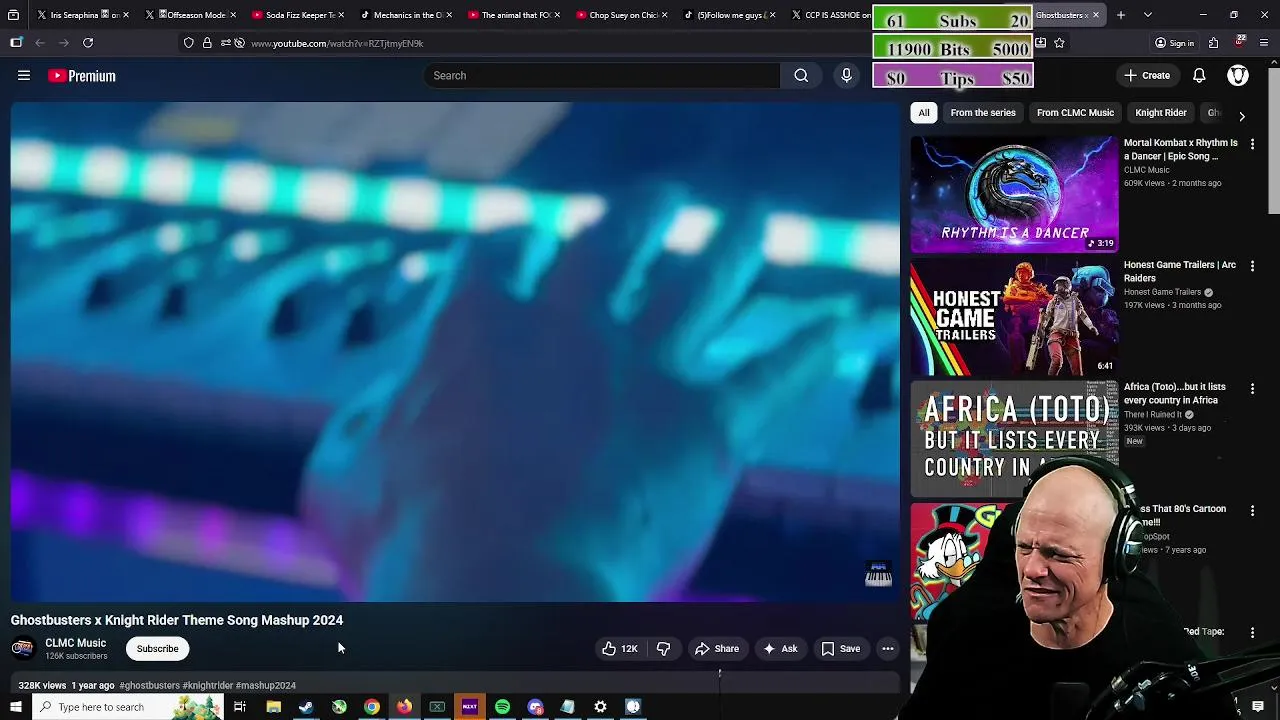
Task: Open Honest Game Trailers channel name
Action: point(1162,292)
